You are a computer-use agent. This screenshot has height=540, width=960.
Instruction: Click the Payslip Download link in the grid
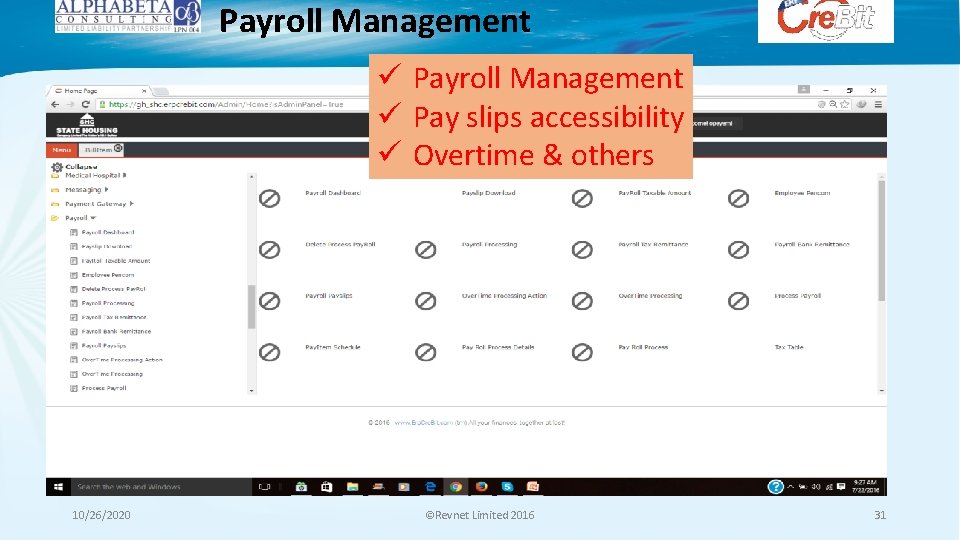489,193
